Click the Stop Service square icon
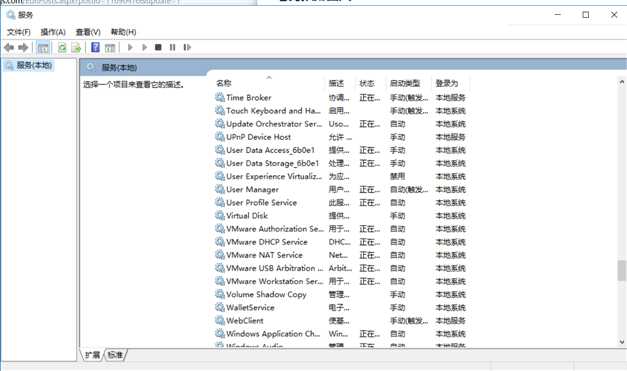The image size is (627, 371). pos(158,47)
